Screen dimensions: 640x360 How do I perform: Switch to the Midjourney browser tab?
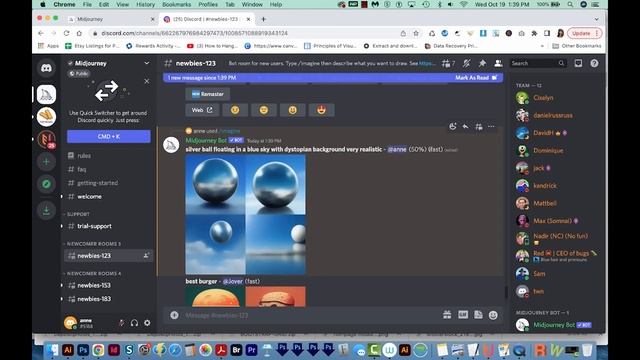point(111,19)
